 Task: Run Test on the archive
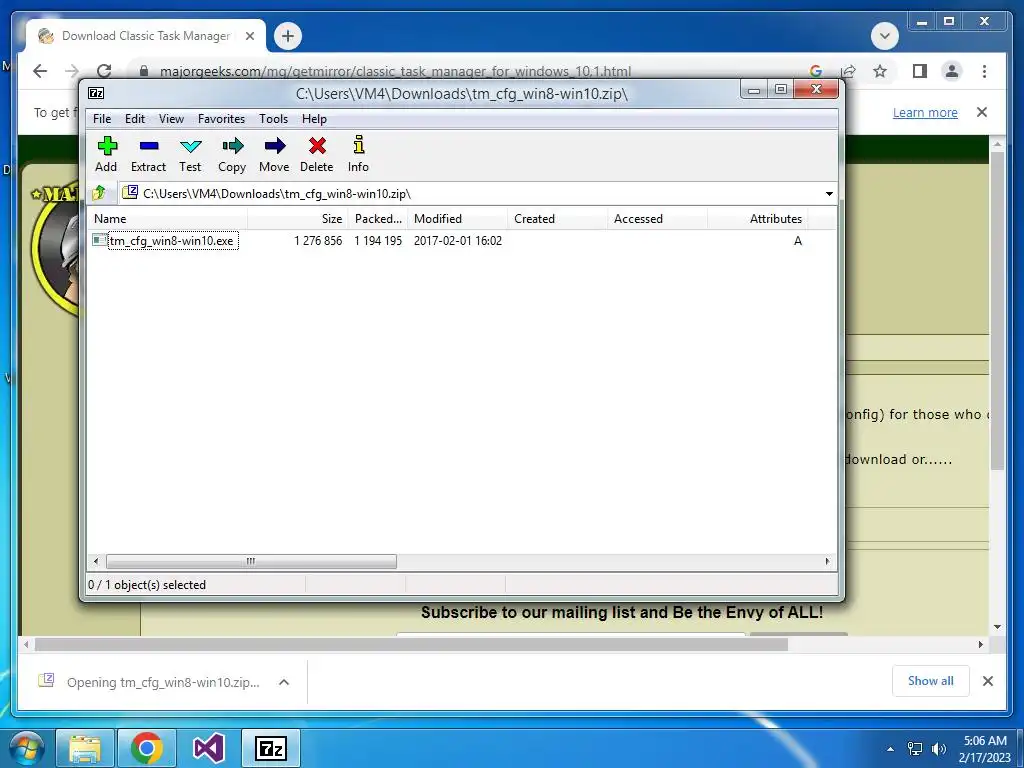tap(190, 154)
